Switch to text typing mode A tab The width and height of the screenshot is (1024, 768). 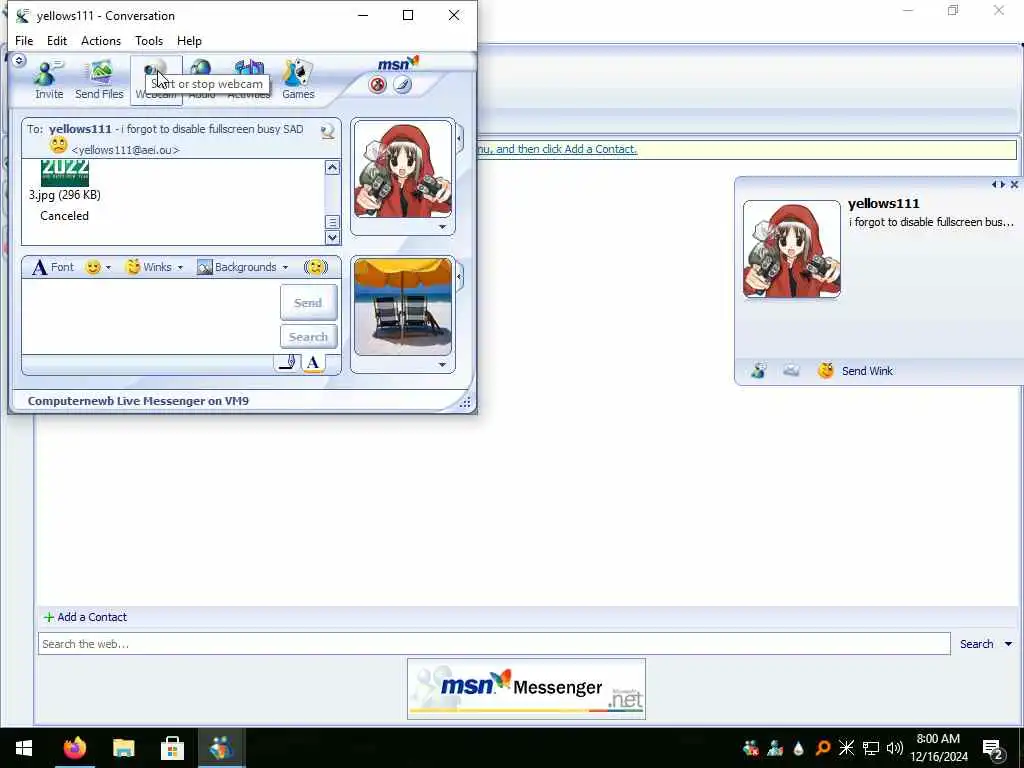(313, 363)
